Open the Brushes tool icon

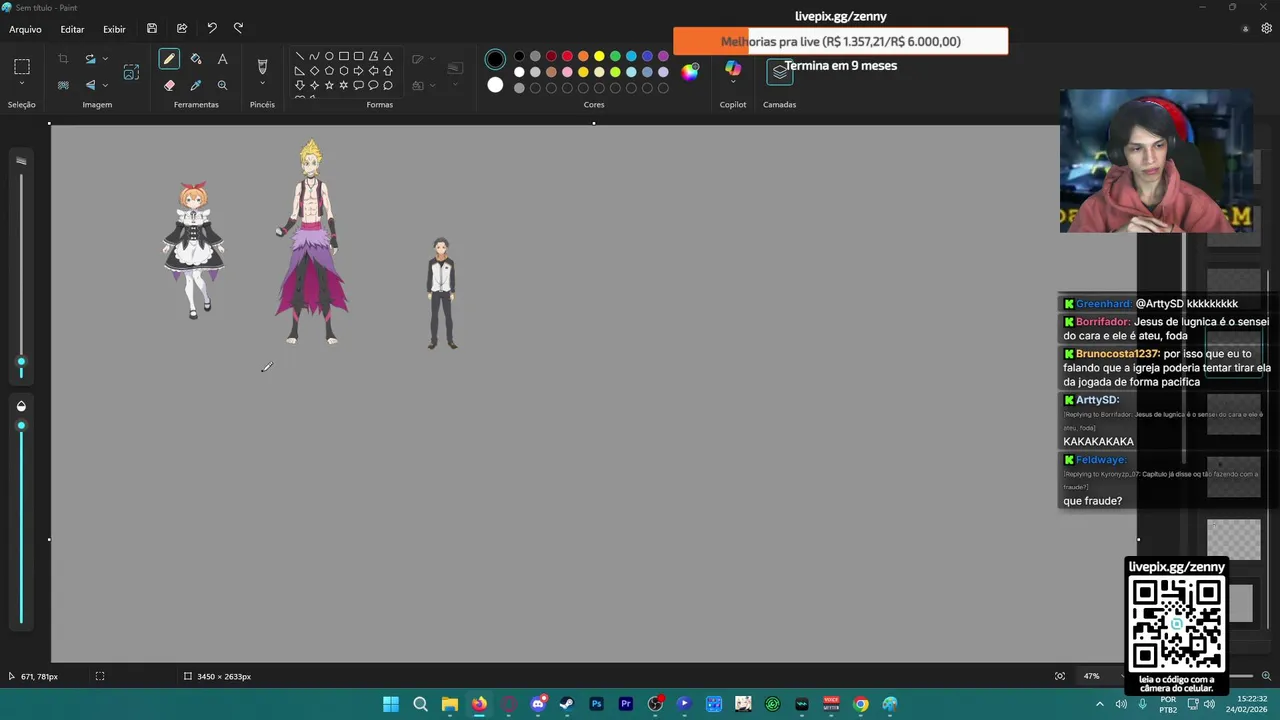click(262, 66)
